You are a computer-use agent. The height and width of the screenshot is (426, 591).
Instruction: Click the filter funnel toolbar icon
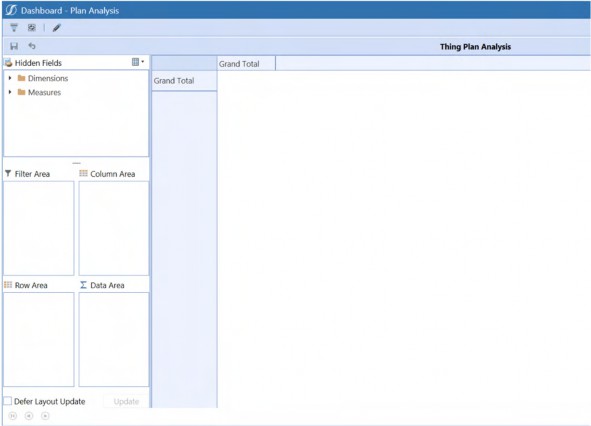pos(14,28)
